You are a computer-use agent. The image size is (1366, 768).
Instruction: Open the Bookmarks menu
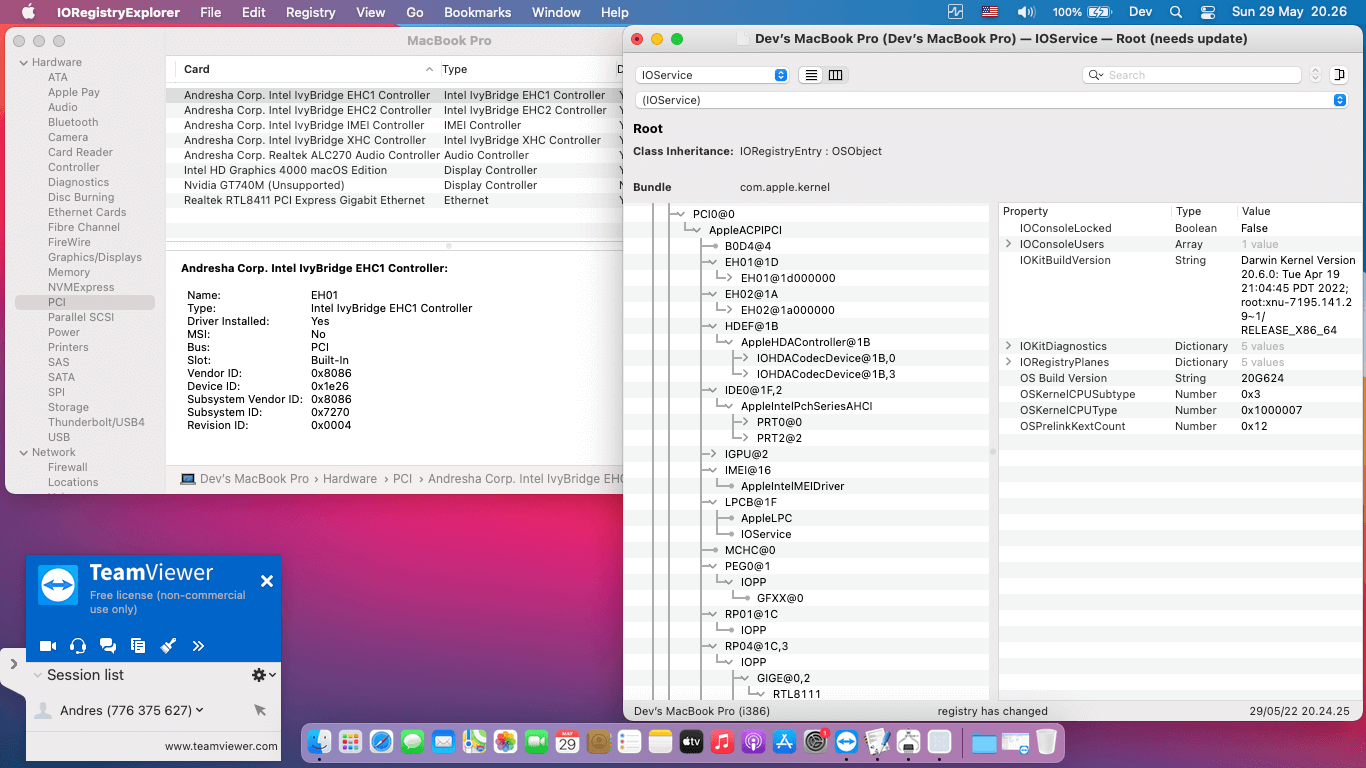click(x=477, y=12)
